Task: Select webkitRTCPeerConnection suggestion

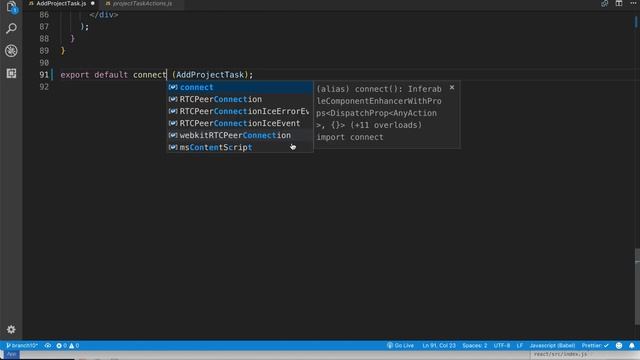Action: point(240,136)
